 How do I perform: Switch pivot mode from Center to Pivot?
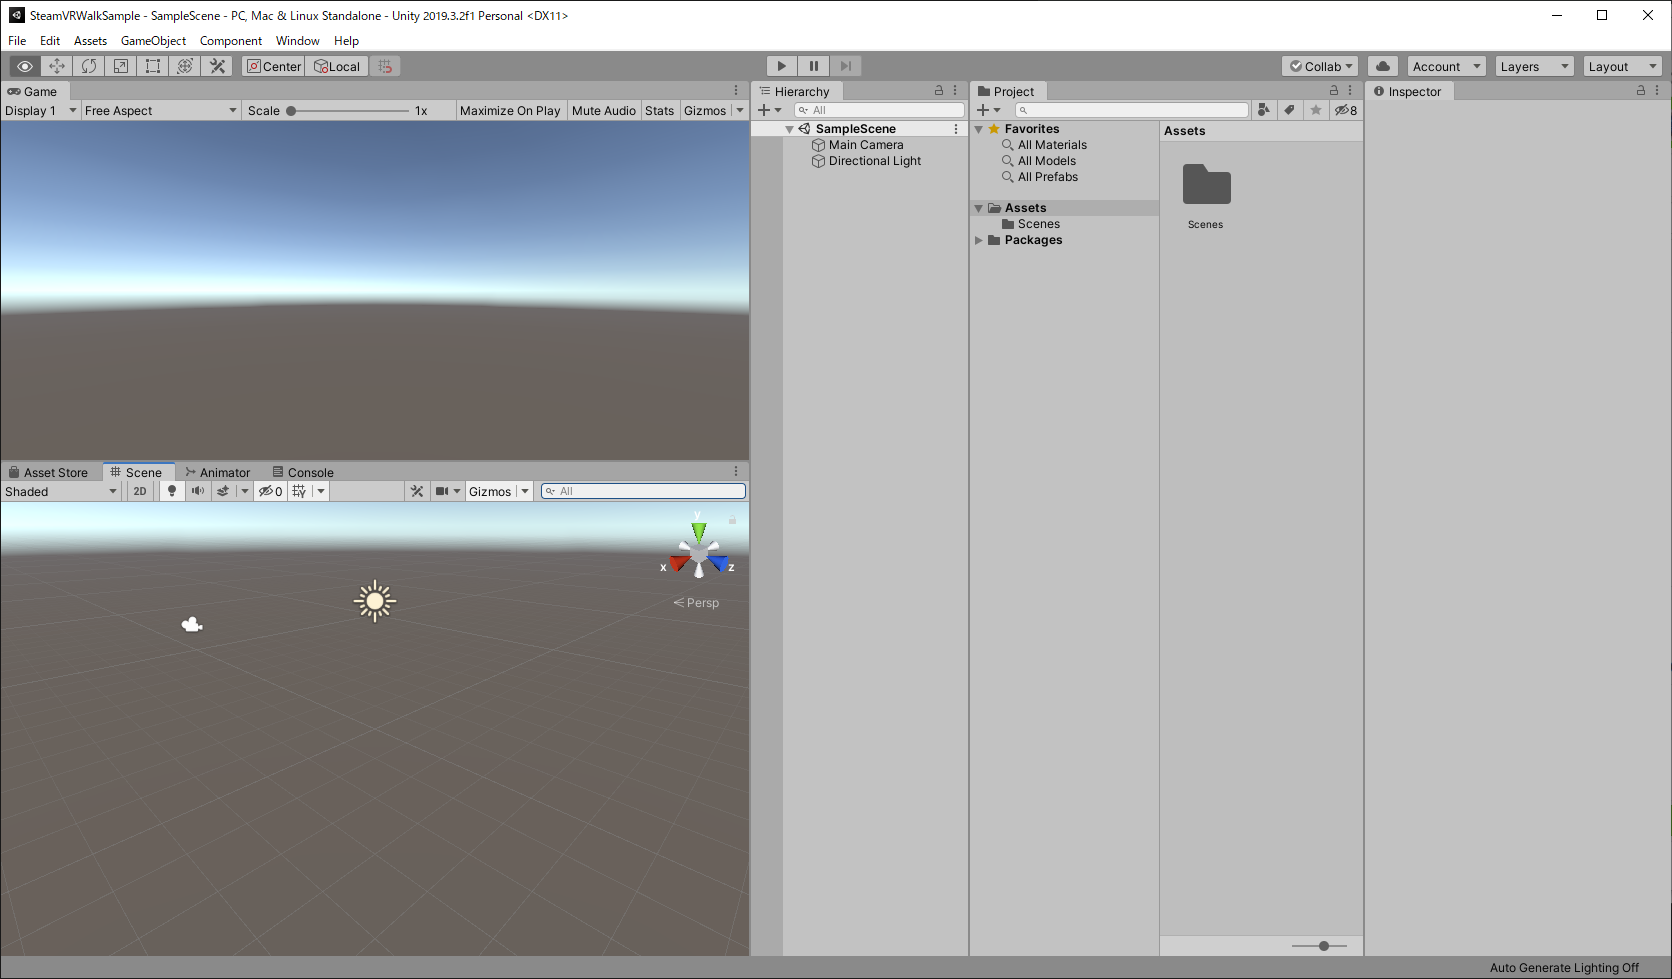point(272,66)
